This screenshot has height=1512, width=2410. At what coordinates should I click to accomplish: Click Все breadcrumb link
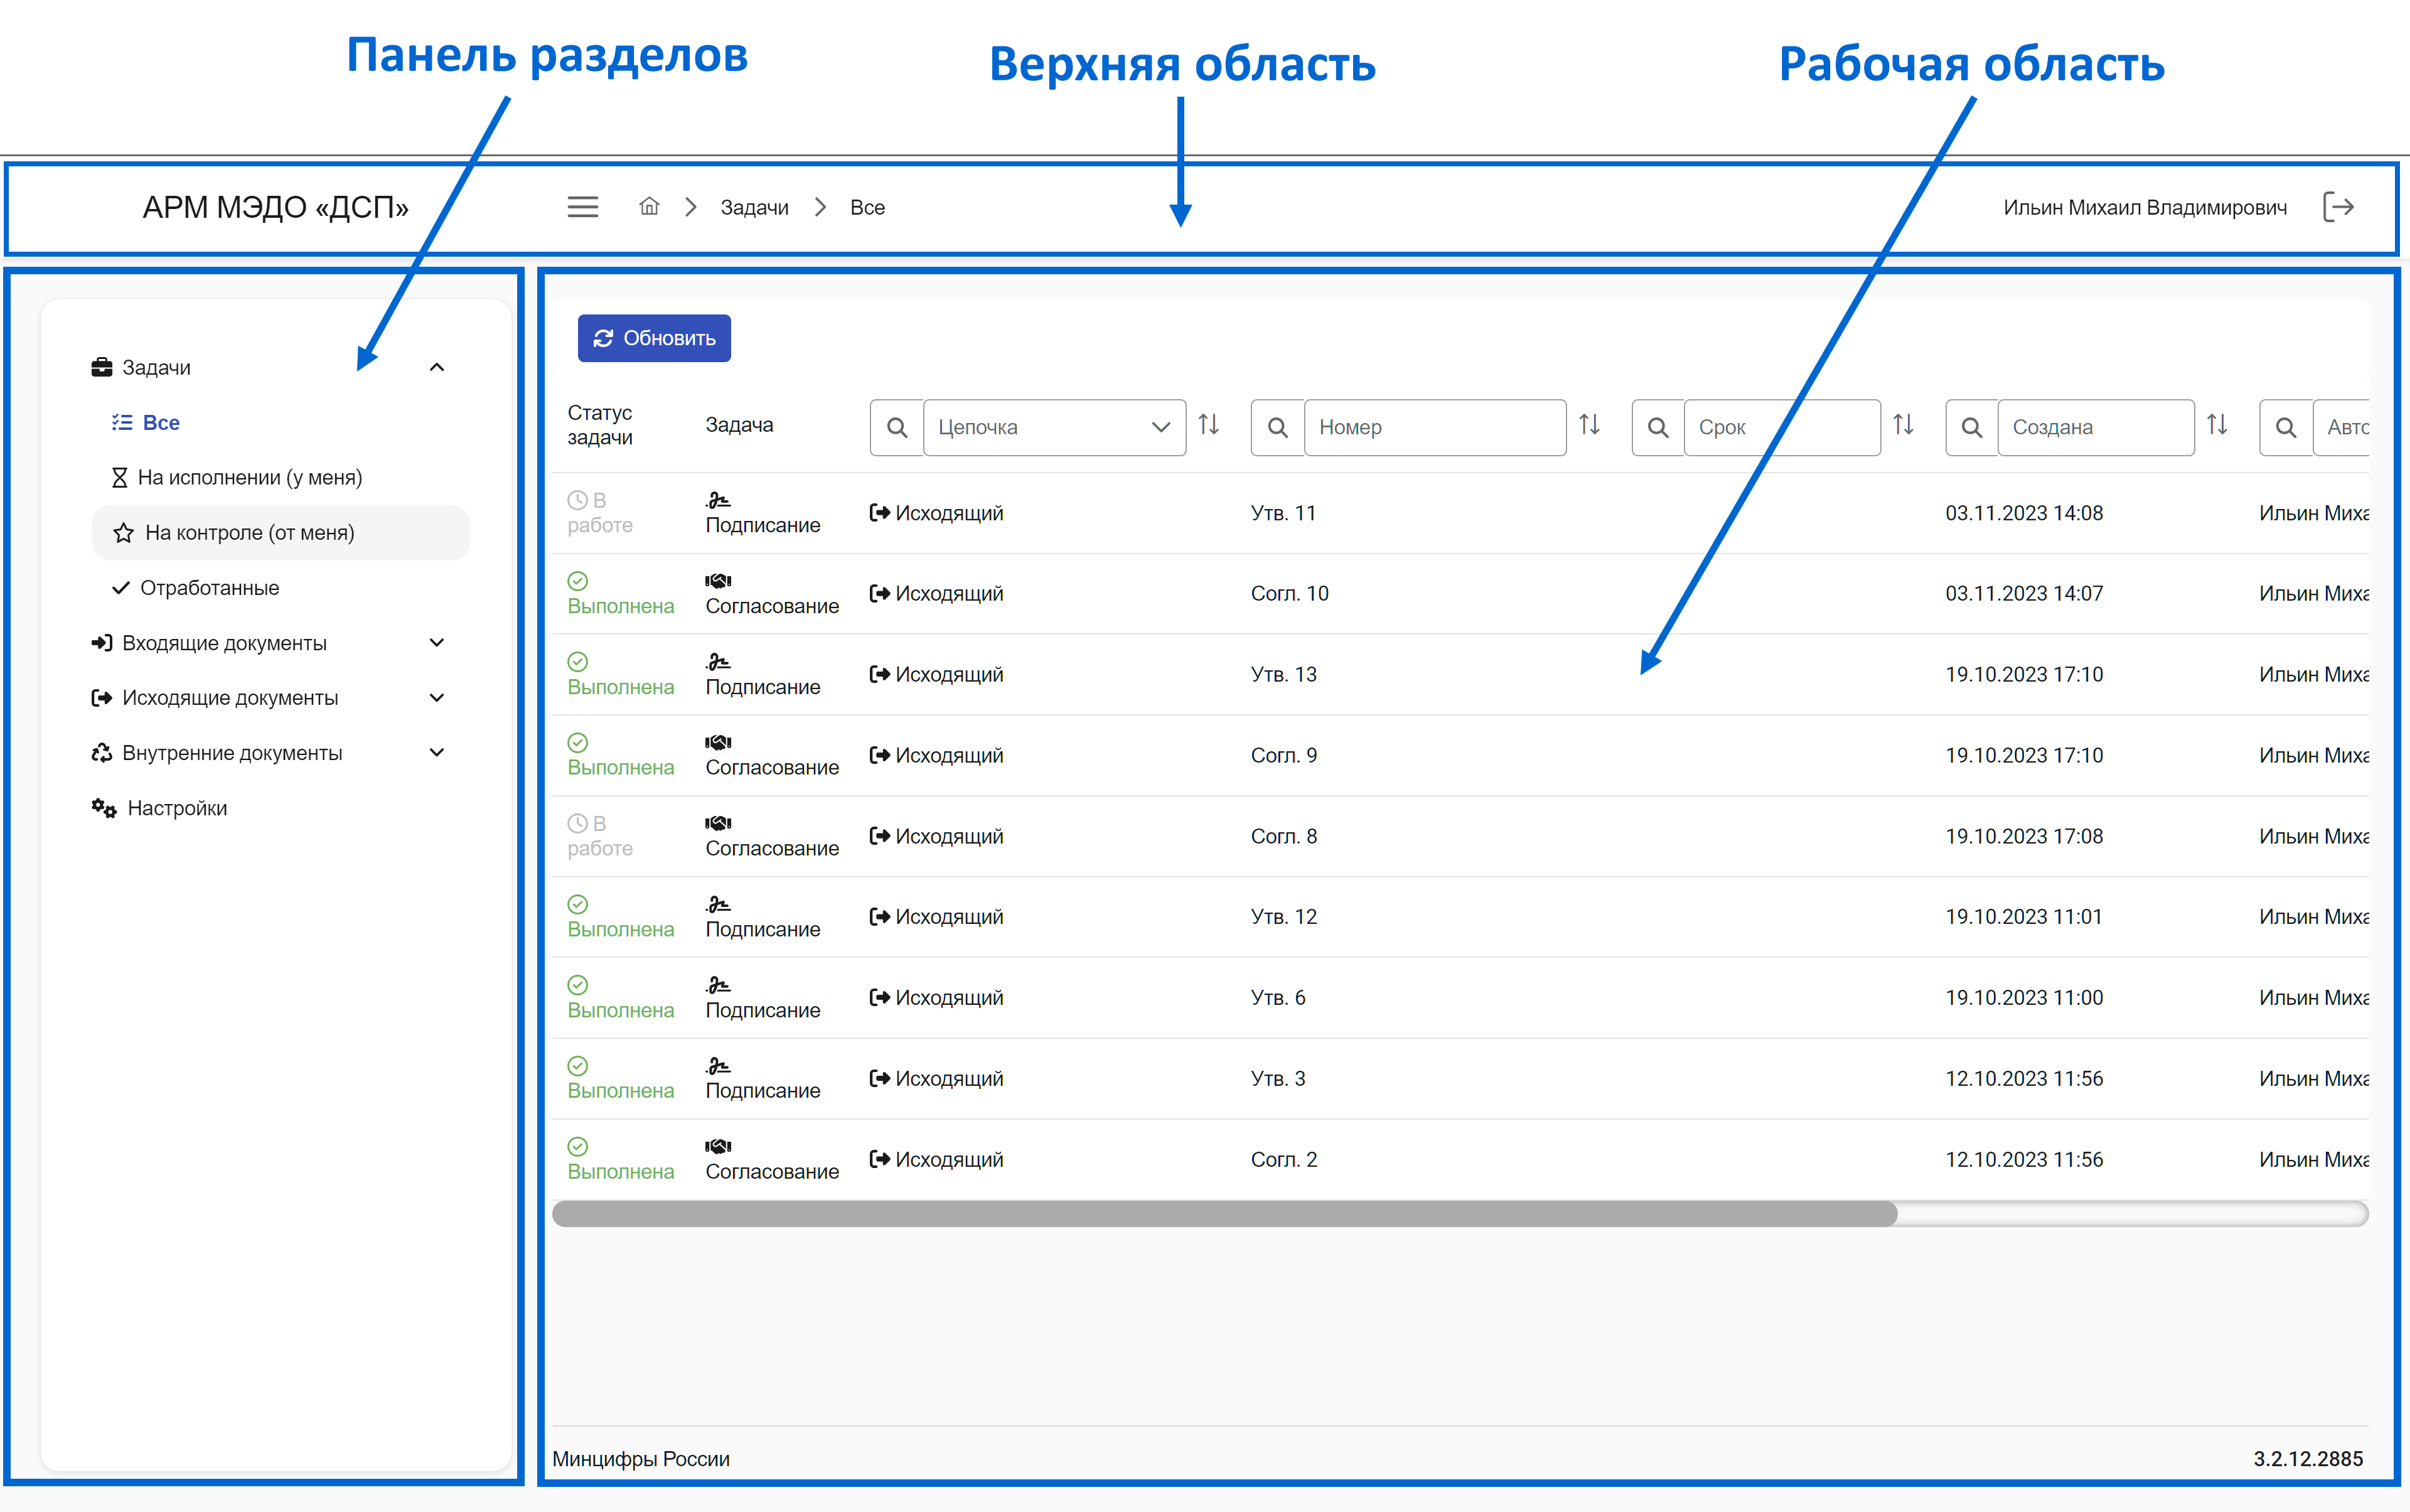867,207
